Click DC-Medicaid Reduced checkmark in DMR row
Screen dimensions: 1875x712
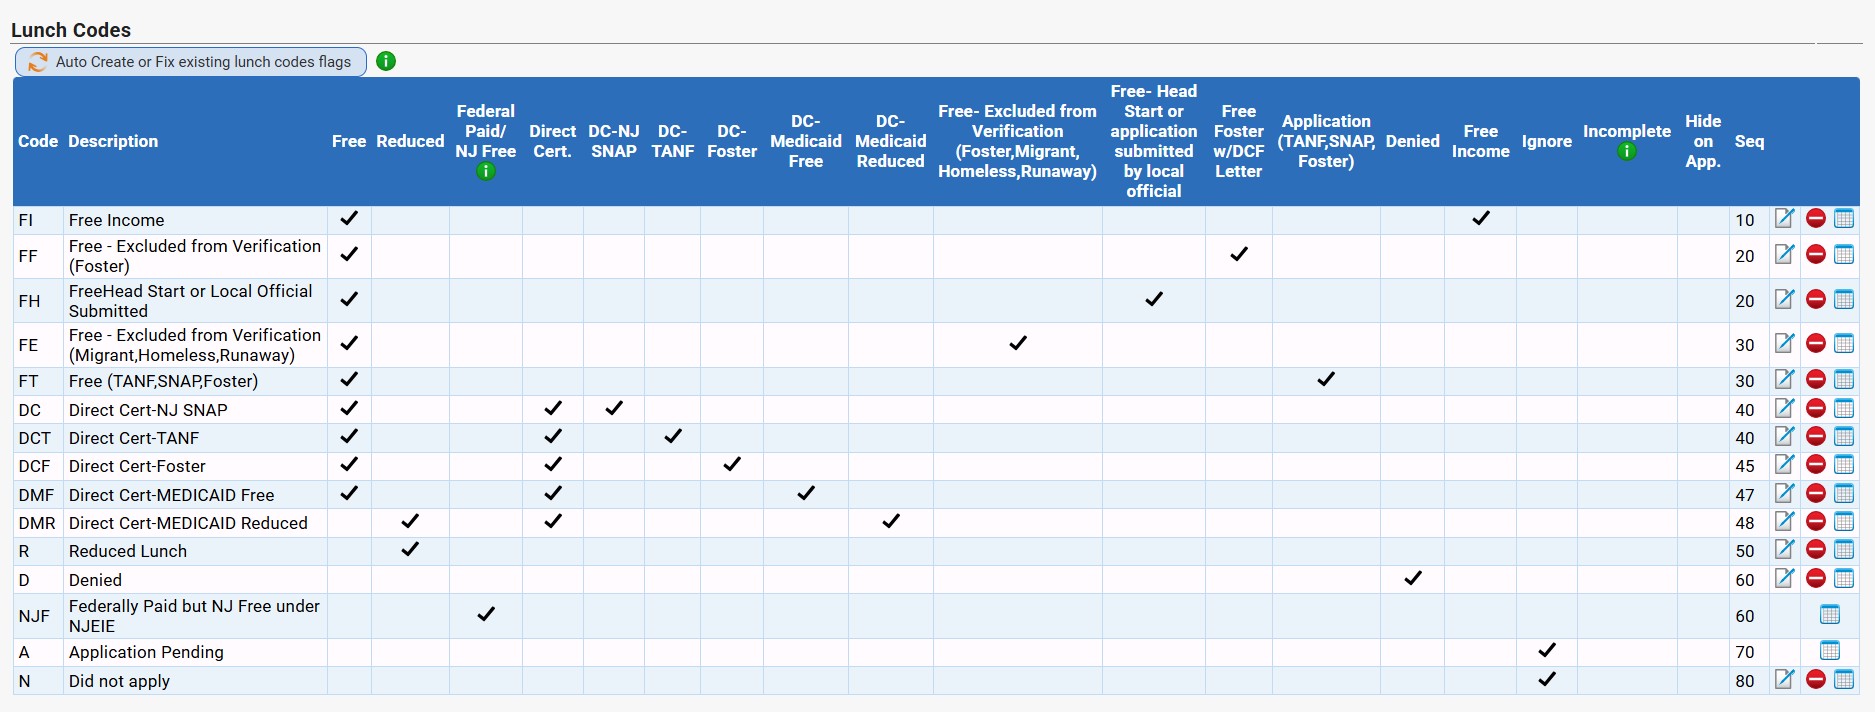(x=891, y=521)
